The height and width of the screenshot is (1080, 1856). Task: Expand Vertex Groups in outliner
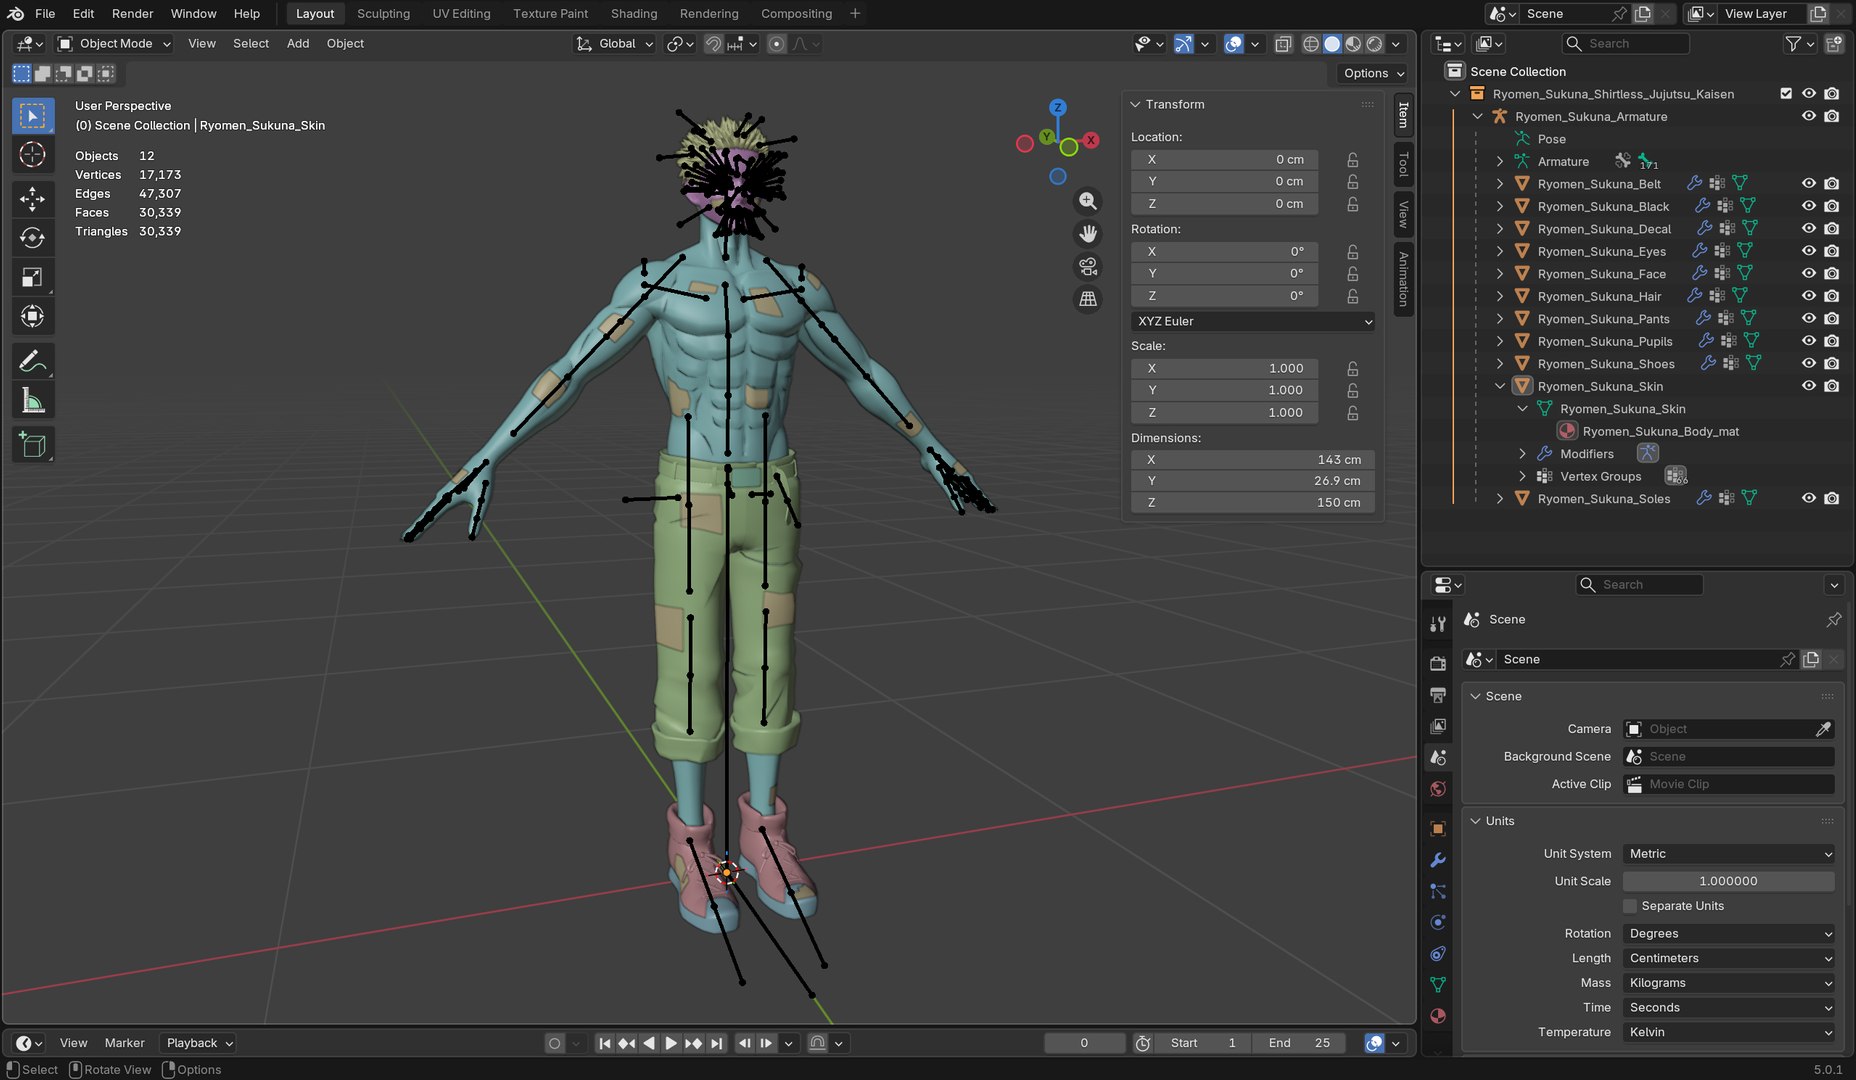pyautogui.click(x=1522, y=476)
